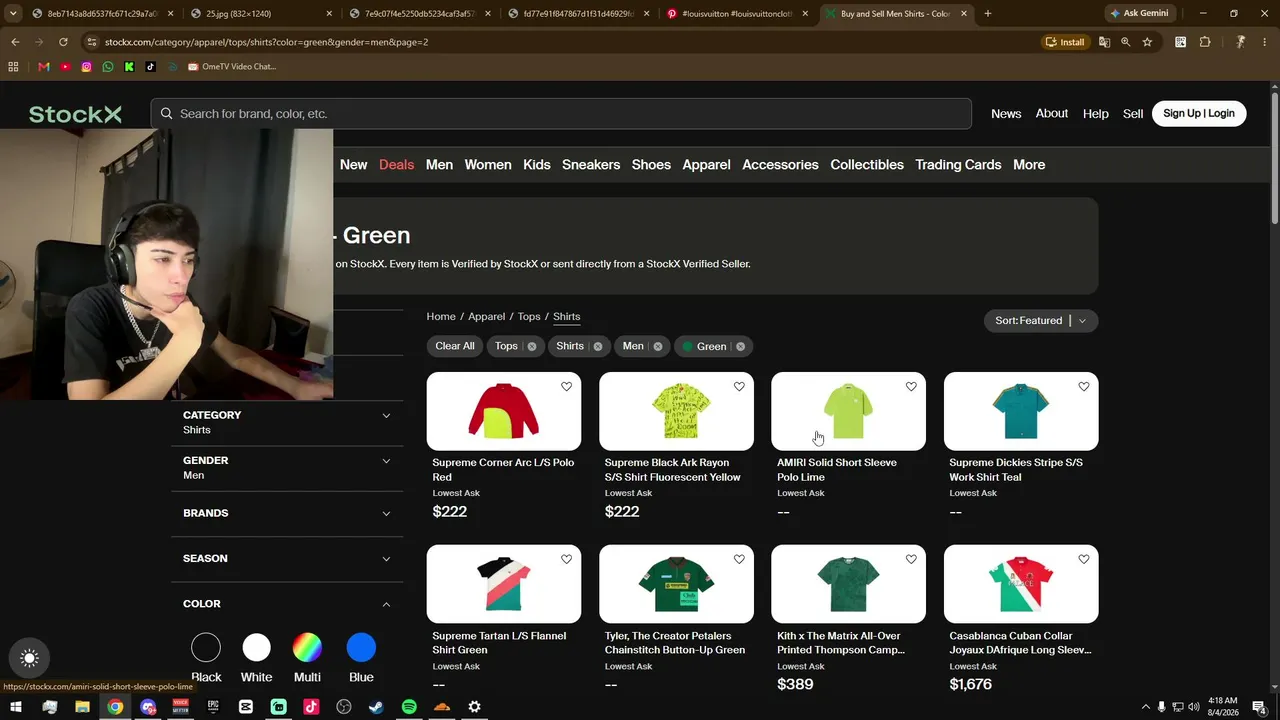The image size is (1280, 720).
Task: Select the White color swatch
Action: [257, 648]
